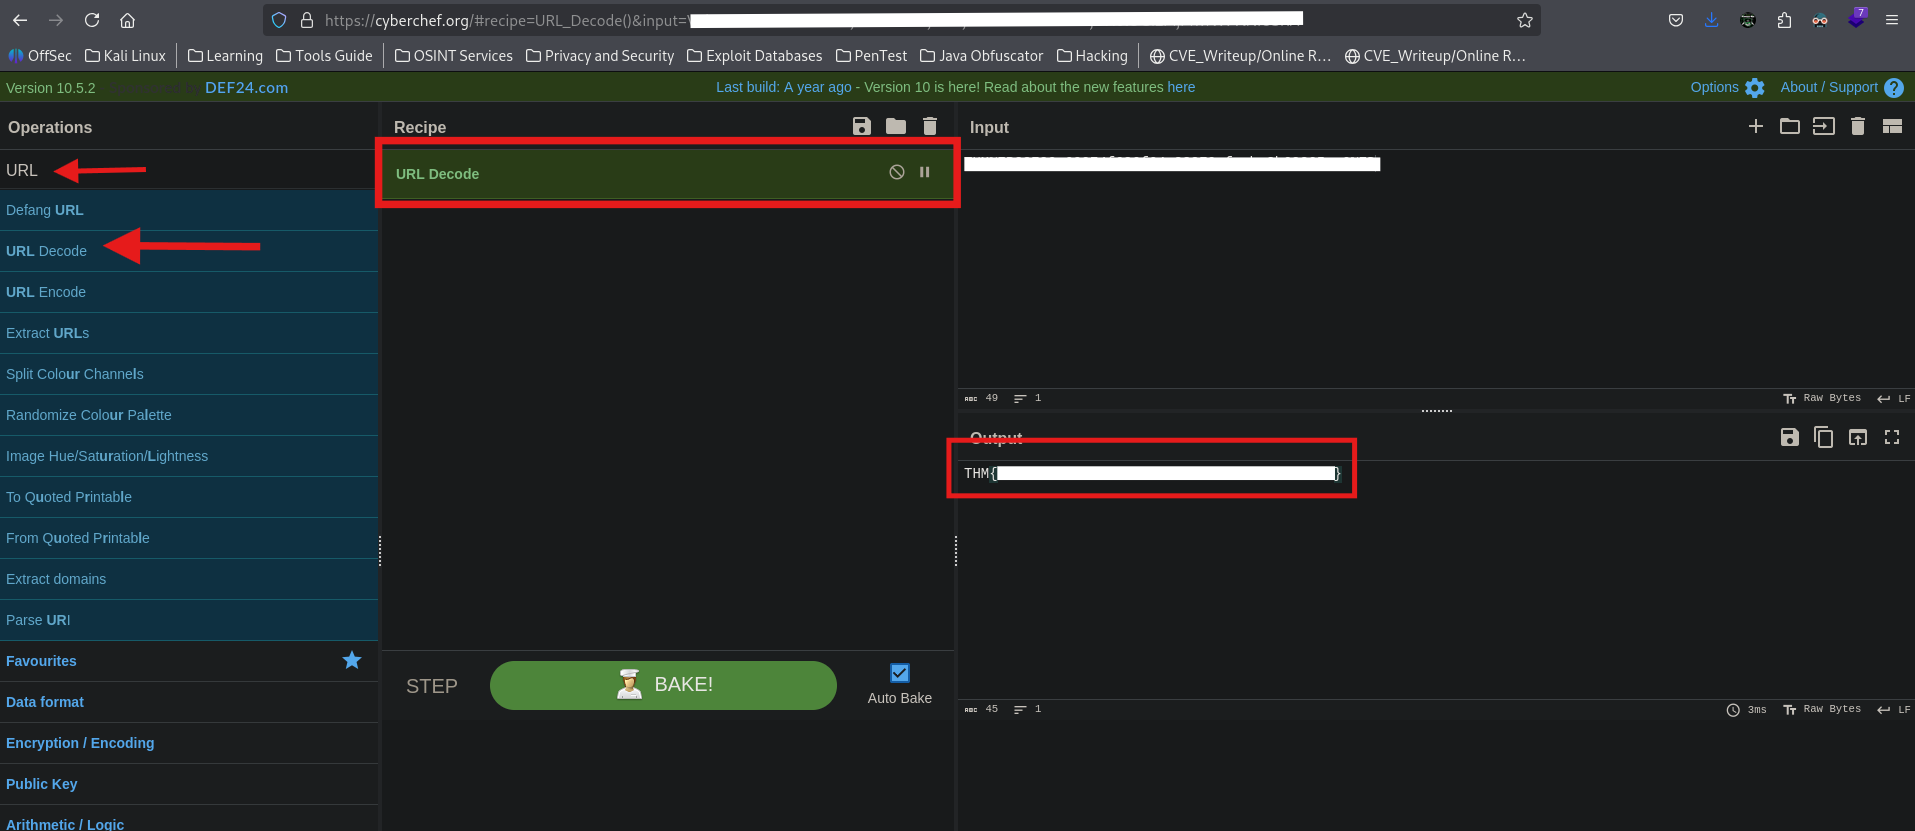Viewport: 1915px width, 831px height.
Task: Select Extract URLs operation
Action: [x=189, y=333]
